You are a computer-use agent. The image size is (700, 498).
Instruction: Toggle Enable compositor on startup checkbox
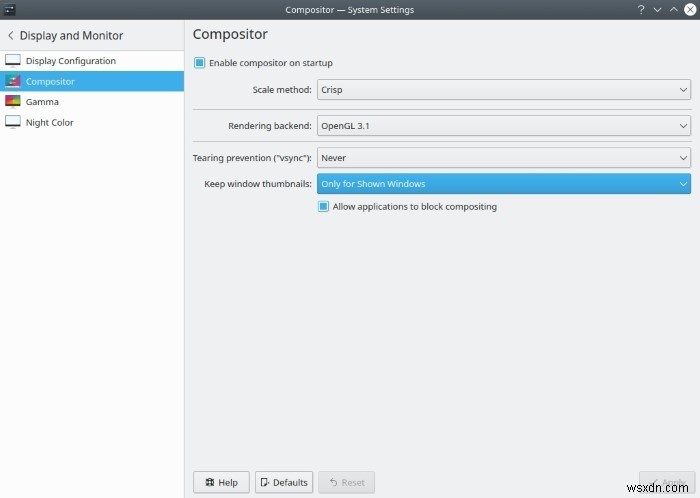[x=200, y=63]
